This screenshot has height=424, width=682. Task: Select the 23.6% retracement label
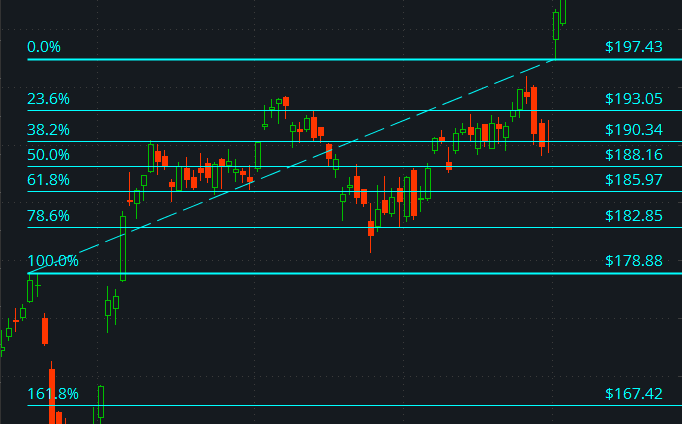pos(48,99)
